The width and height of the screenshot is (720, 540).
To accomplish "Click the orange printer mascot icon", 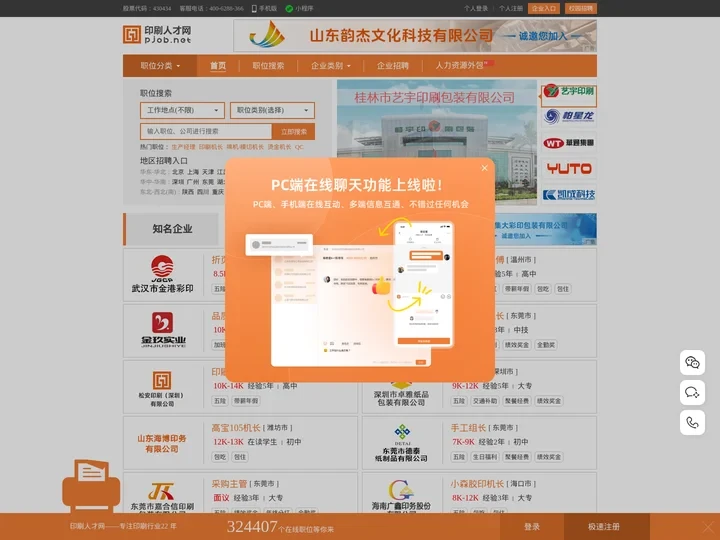I will tap(91, 486).
